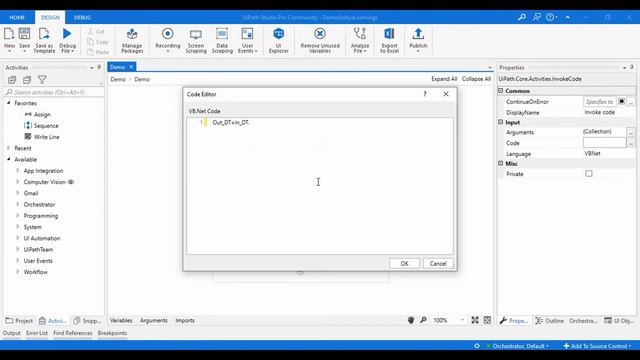Toggle the ContinueOnError value box

(x=622, y=101)
